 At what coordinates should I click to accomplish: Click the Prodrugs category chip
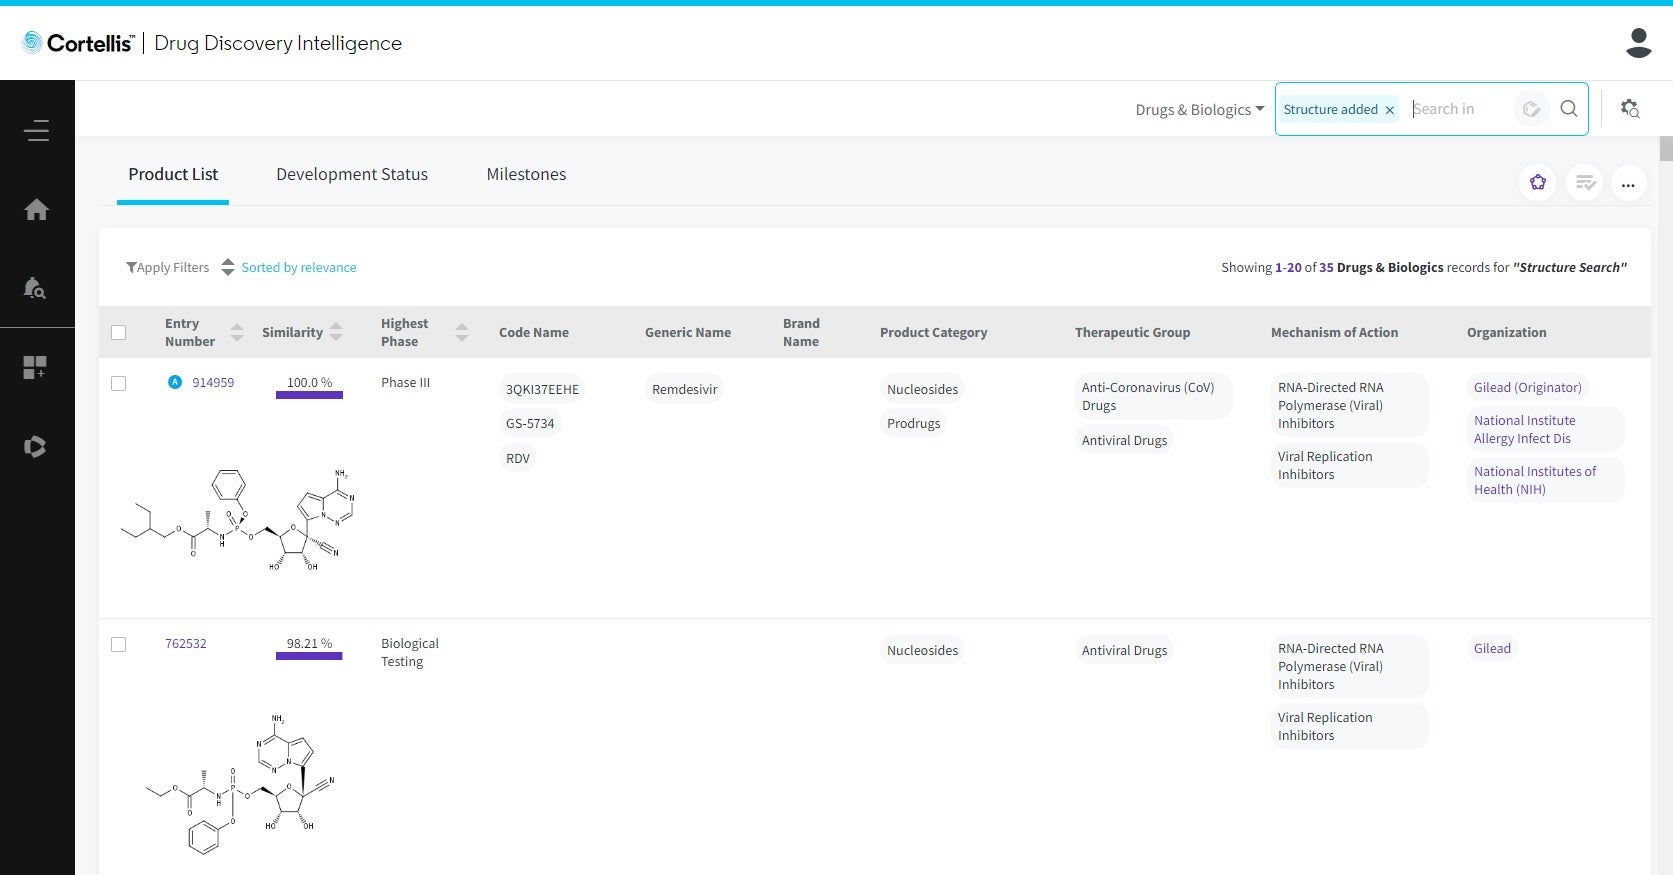[914, 423]
